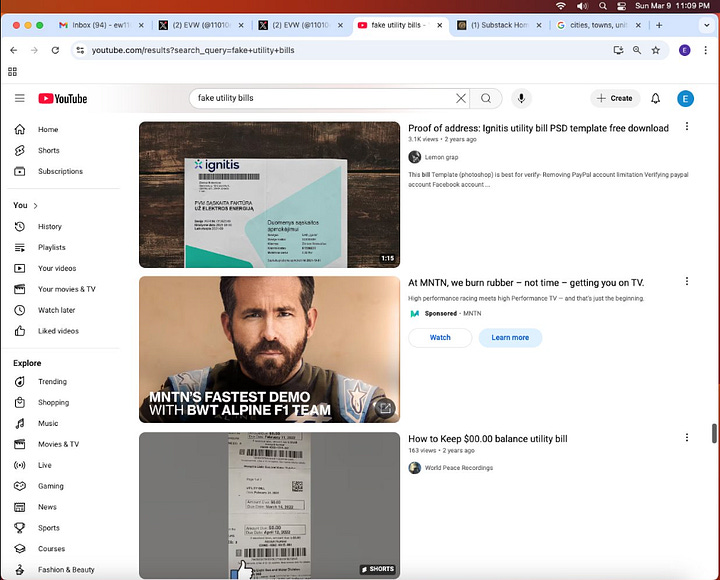This screenshot has height=580, width=720.
Task: Reload the page
Action: coord(55,50)
